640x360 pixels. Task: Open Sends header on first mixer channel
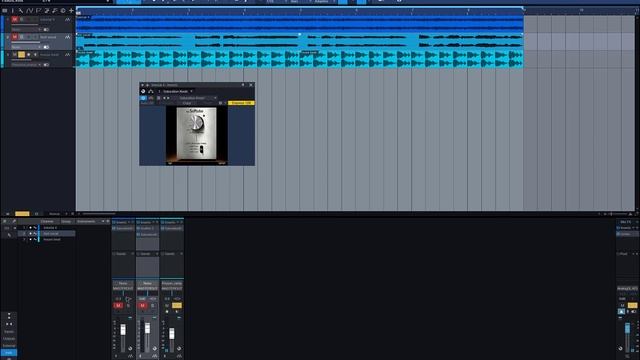click(123, 254)
